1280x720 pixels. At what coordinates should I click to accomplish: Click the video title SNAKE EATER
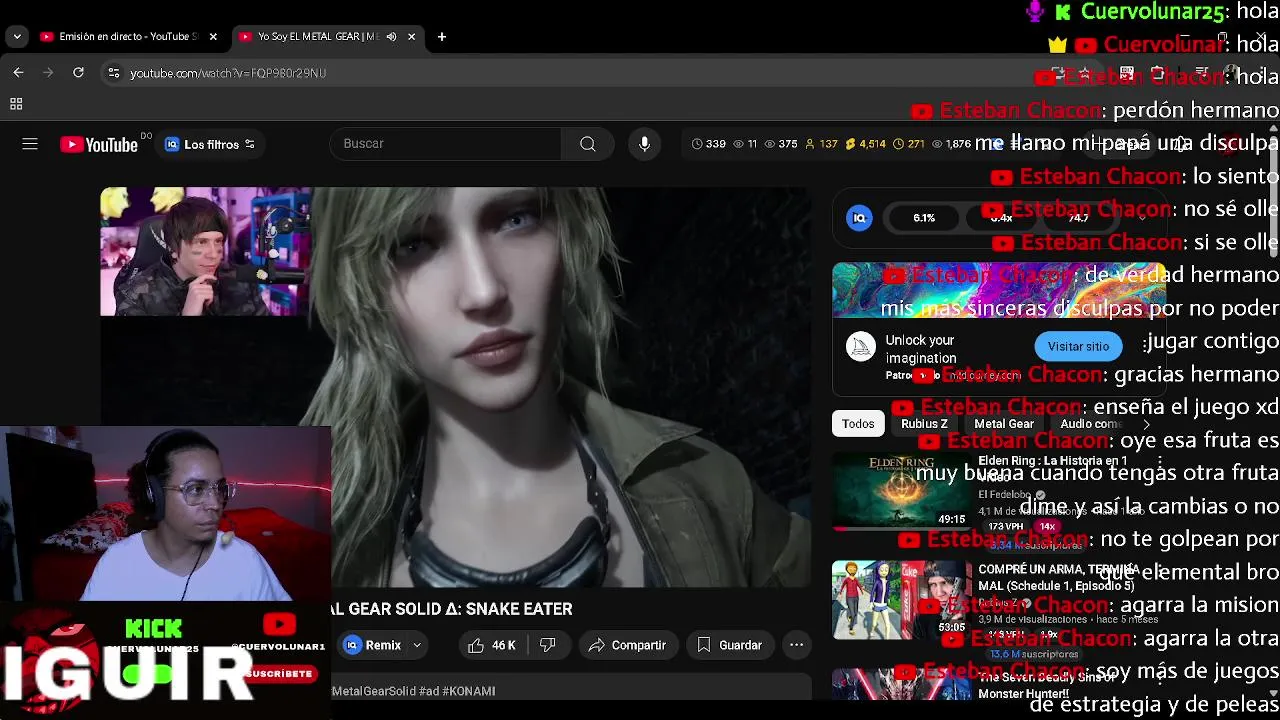point(452,609)
